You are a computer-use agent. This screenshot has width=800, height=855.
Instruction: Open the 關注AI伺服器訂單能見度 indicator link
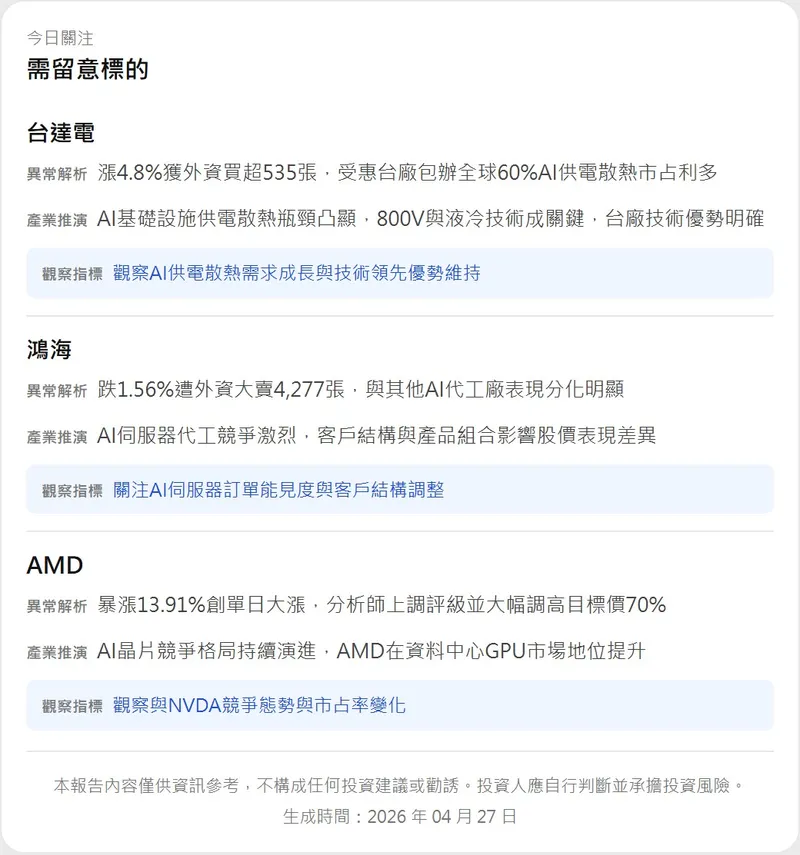click(x=278, y=490)
